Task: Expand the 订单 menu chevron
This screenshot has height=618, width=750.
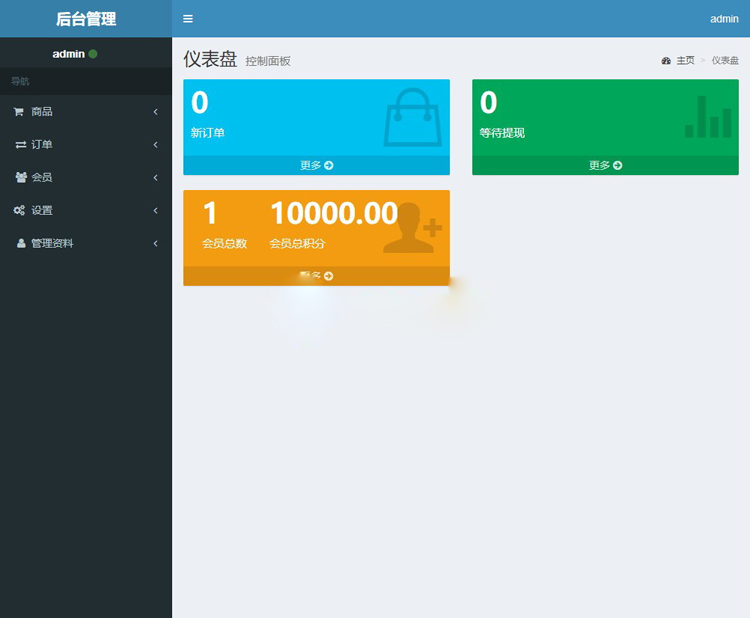Action: point(155,145)
